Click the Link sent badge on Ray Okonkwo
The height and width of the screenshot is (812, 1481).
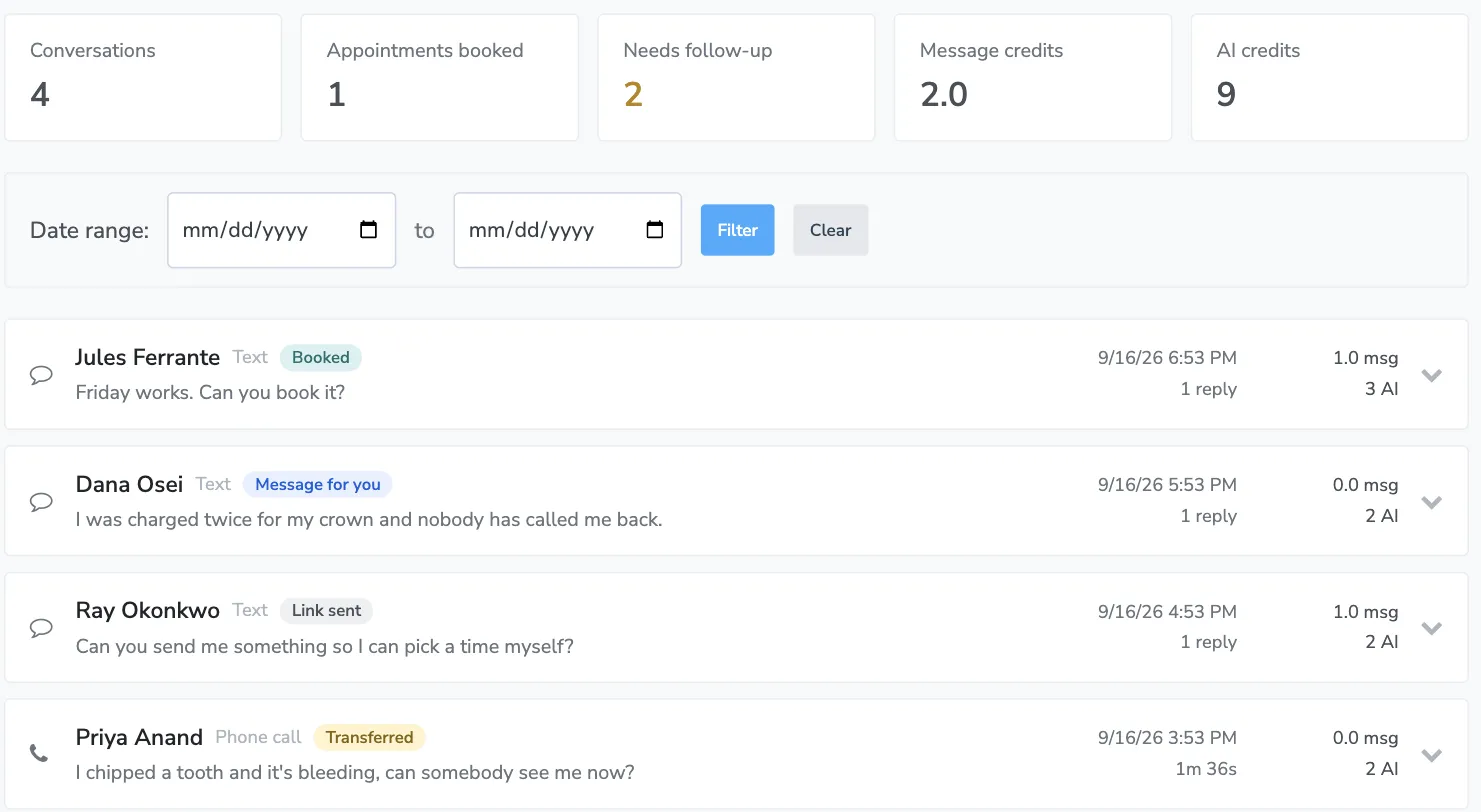[x=326, y=610]
